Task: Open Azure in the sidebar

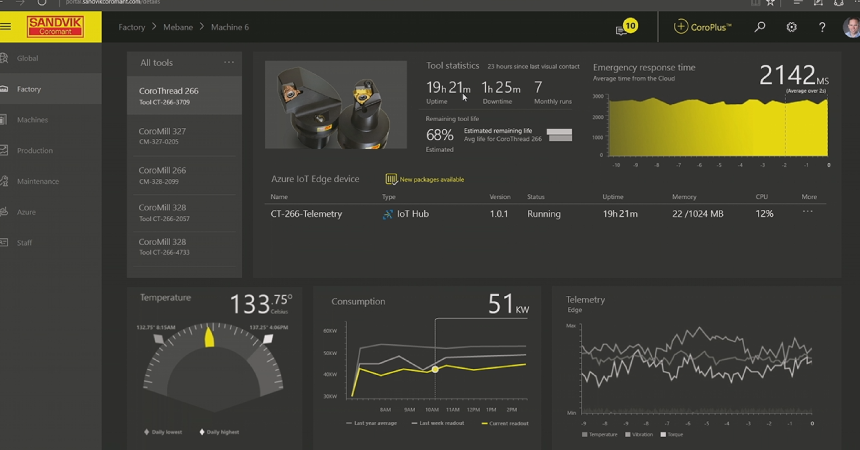Action: (x=26, y=212)
